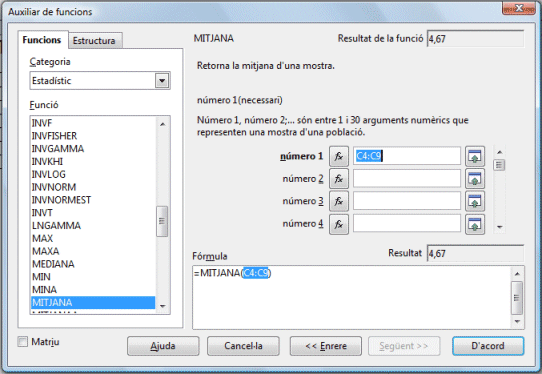Image resolution: width=542 pixels, height=374 pixels.
Task: Select MAXA in the function list
Action: (93, 251)
